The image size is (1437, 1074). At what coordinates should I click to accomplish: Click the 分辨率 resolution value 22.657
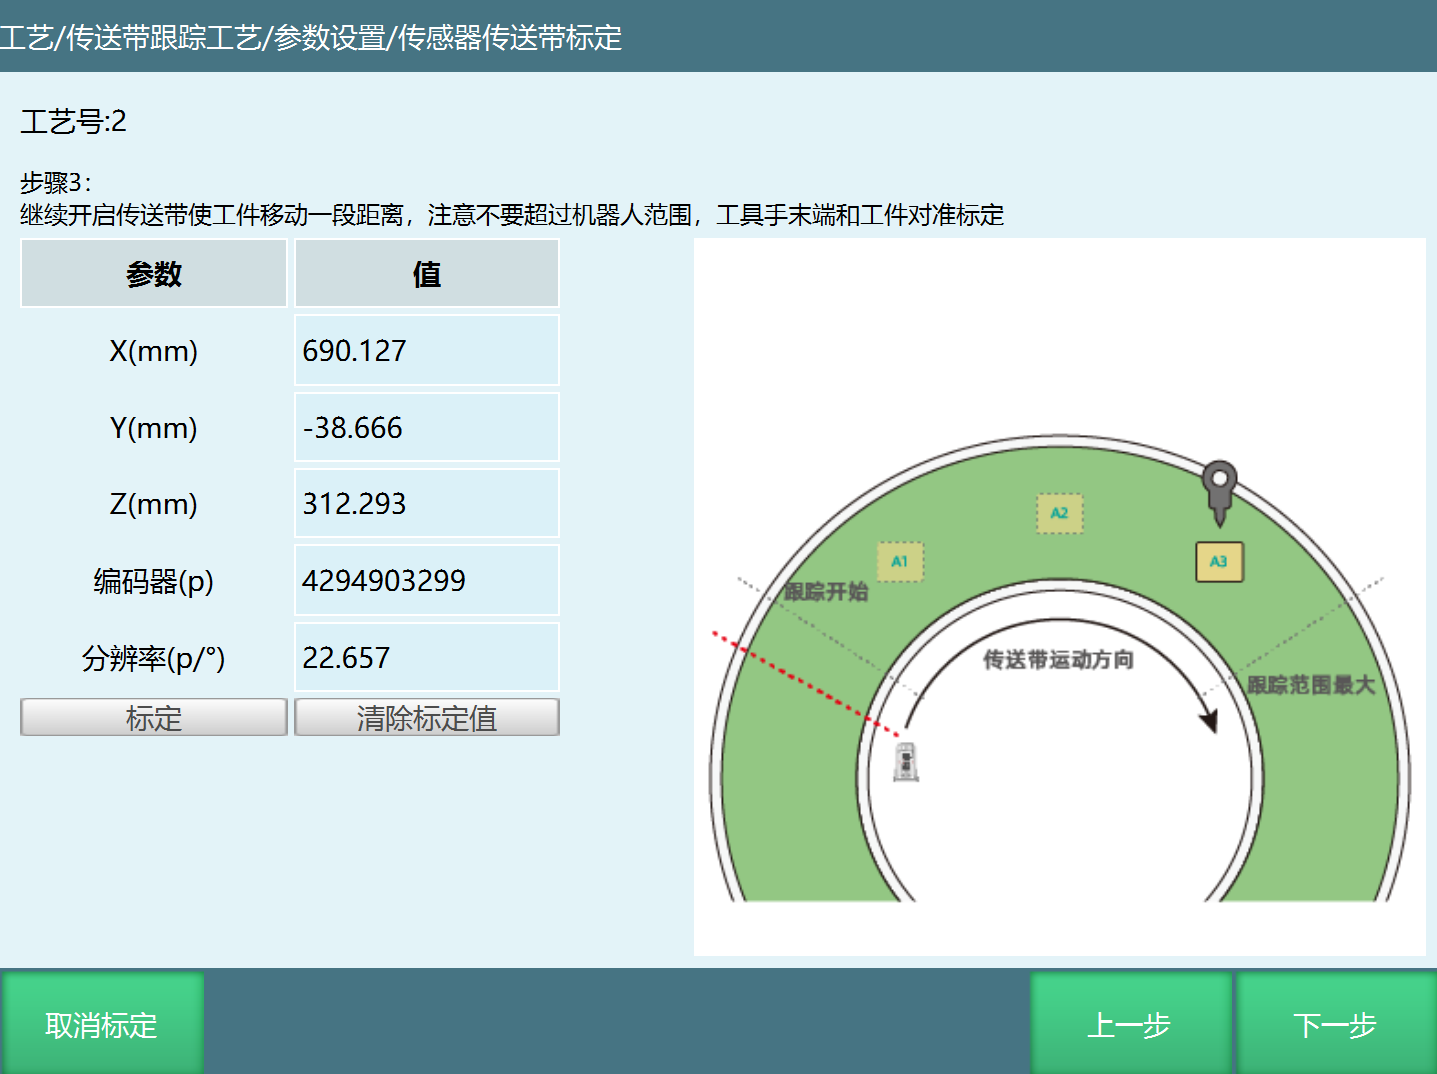pos(426,657)
